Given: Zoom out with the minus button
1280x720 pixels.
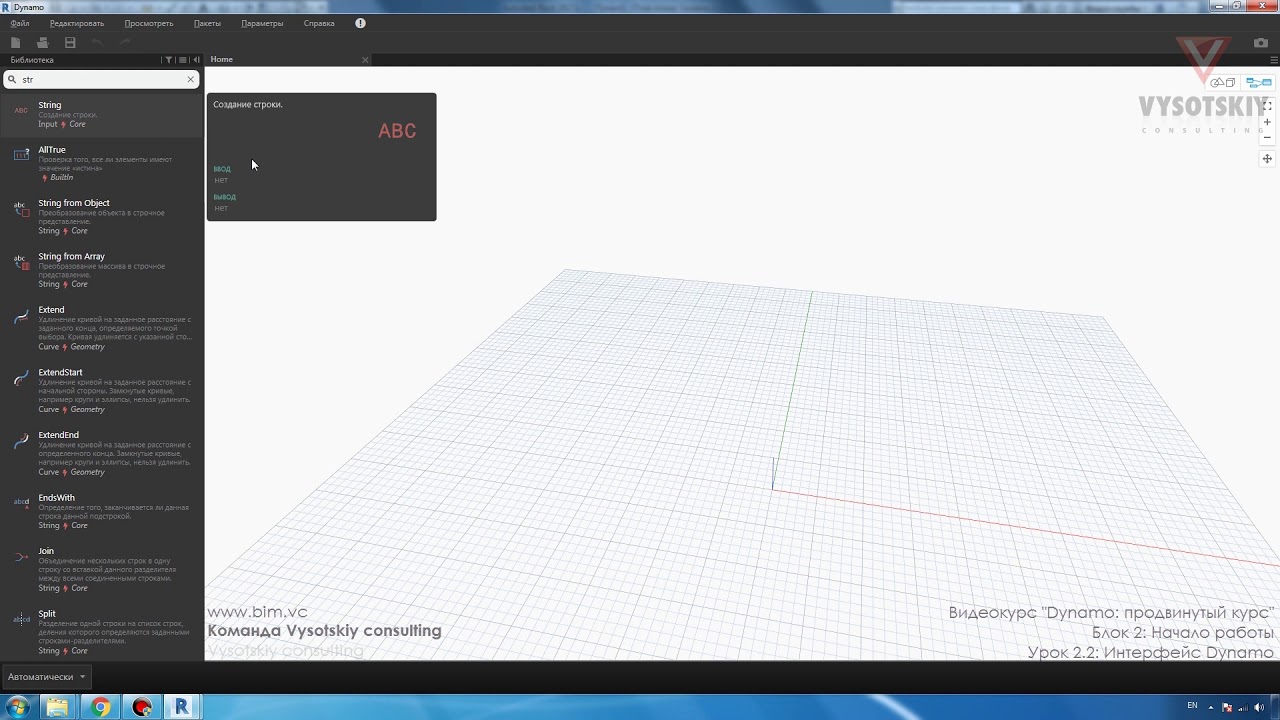Looking at the screenshot, I should [1267, 138].
